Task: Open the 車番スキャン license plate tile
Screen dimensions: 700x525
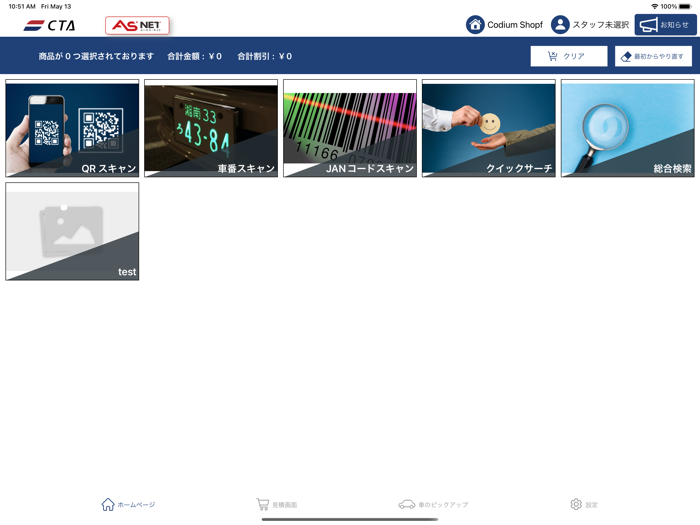Action: pyautogui.click(x=211, y=129)
